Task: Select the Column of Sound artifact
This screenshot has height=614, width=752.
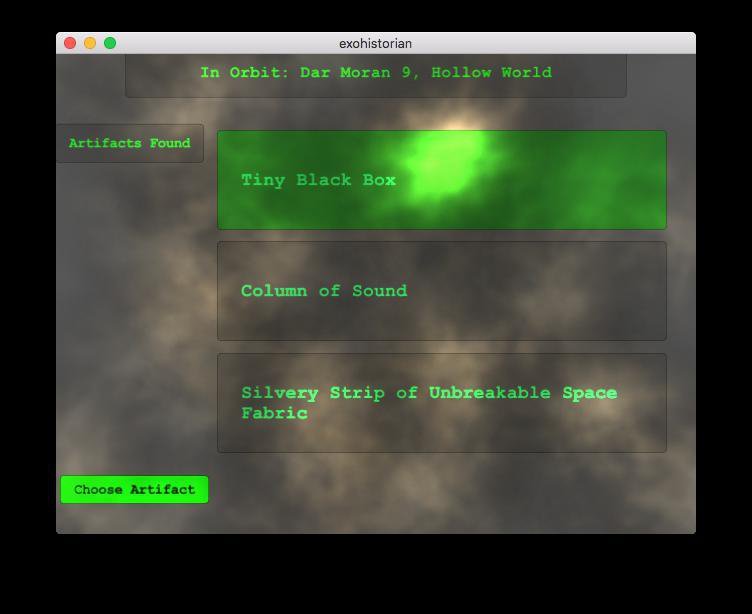Action: (x=442, y=291)
